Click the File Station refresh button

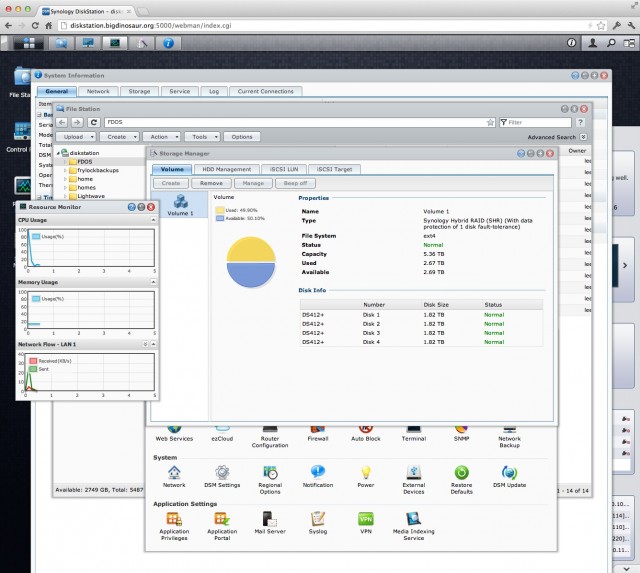pos(93,122)
